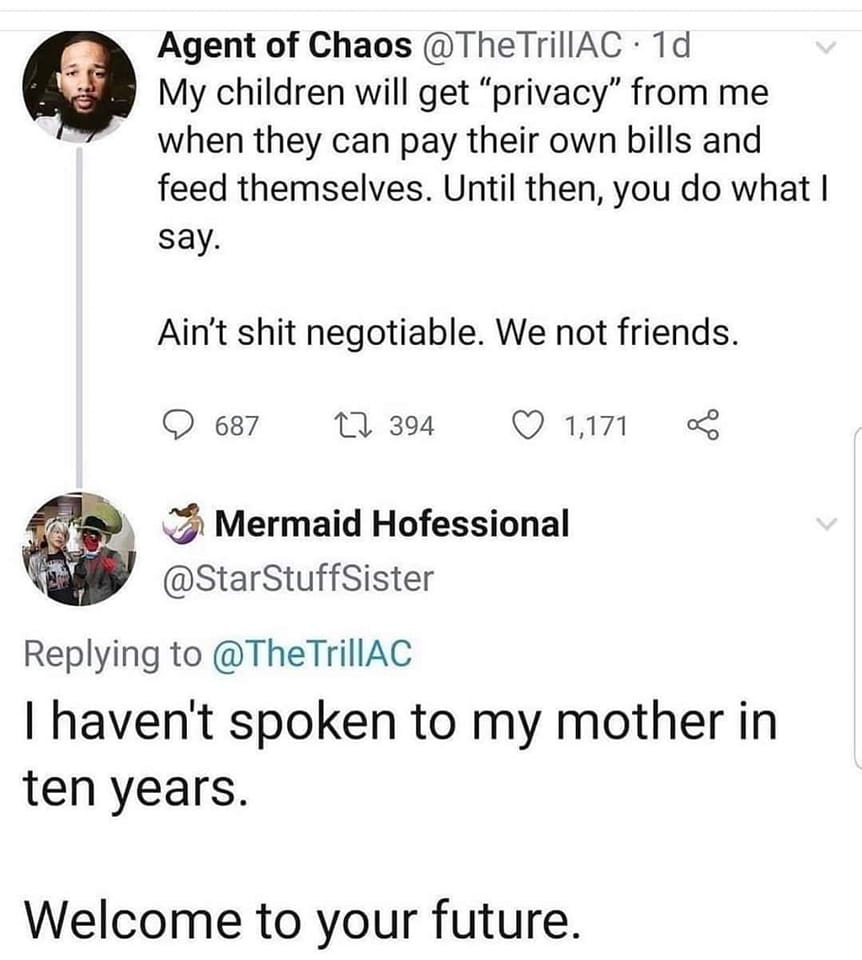Click the 1,171 likes count

(x=596, y=426)
